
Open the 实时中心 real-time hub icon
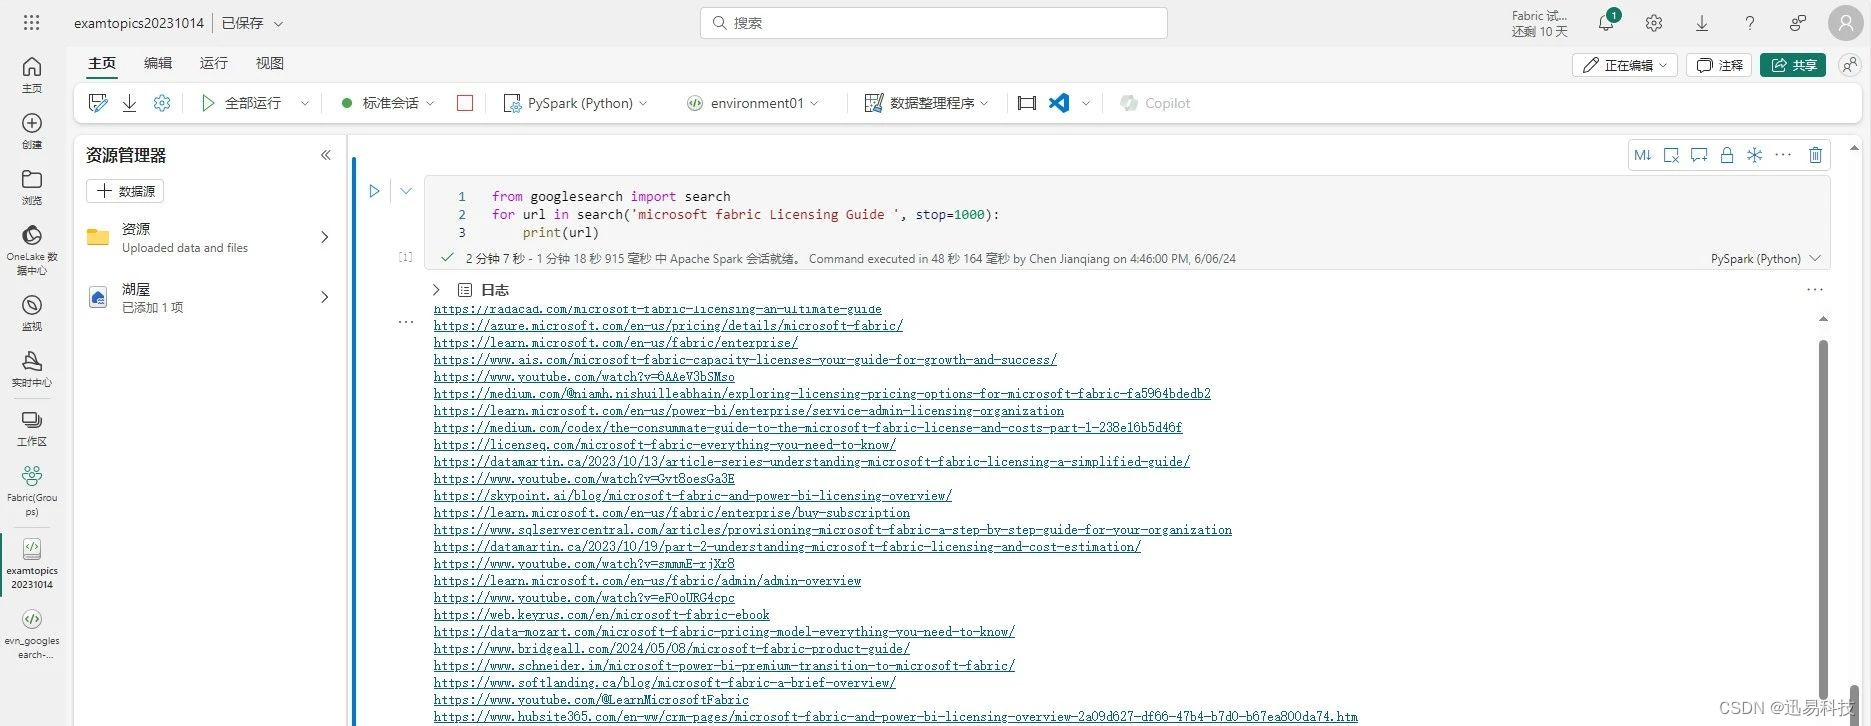[x=32, y=368]
